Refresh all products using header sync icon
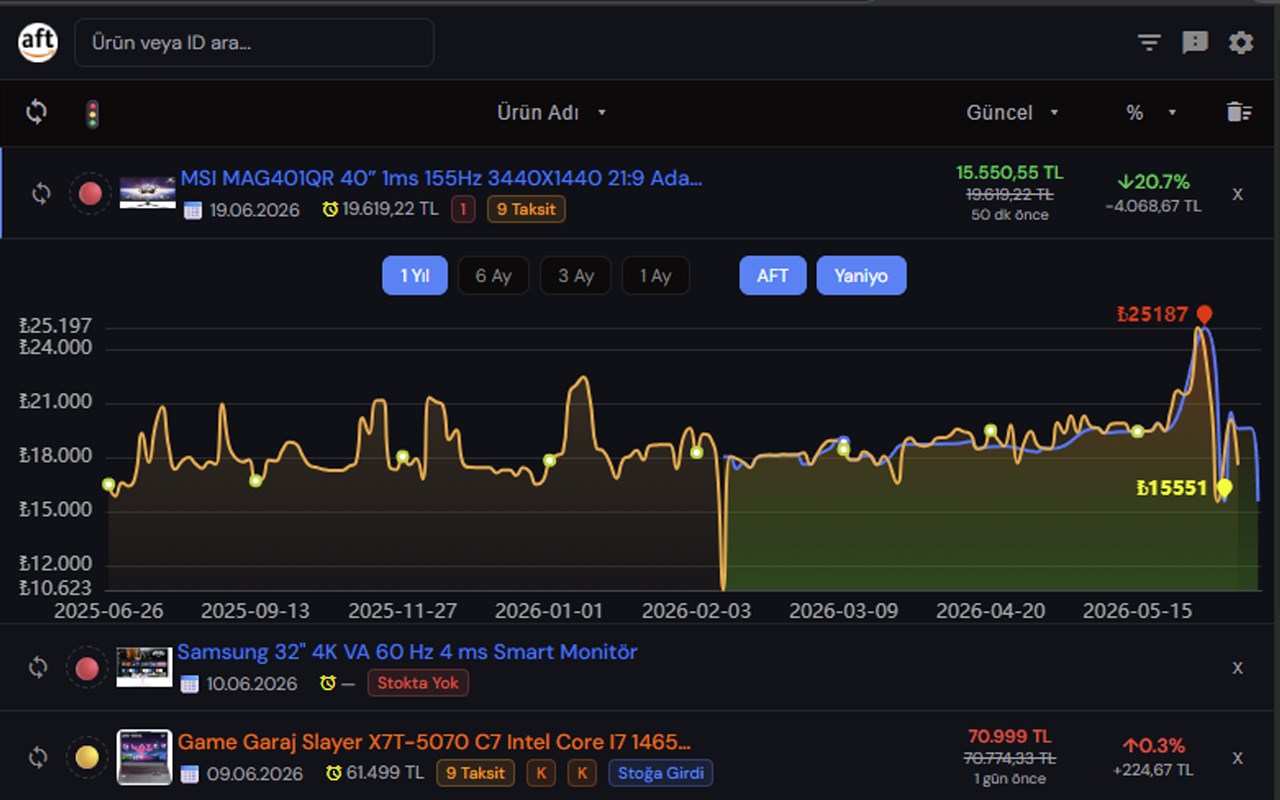This screenshot has width=1280, height=800. (36, 112)
